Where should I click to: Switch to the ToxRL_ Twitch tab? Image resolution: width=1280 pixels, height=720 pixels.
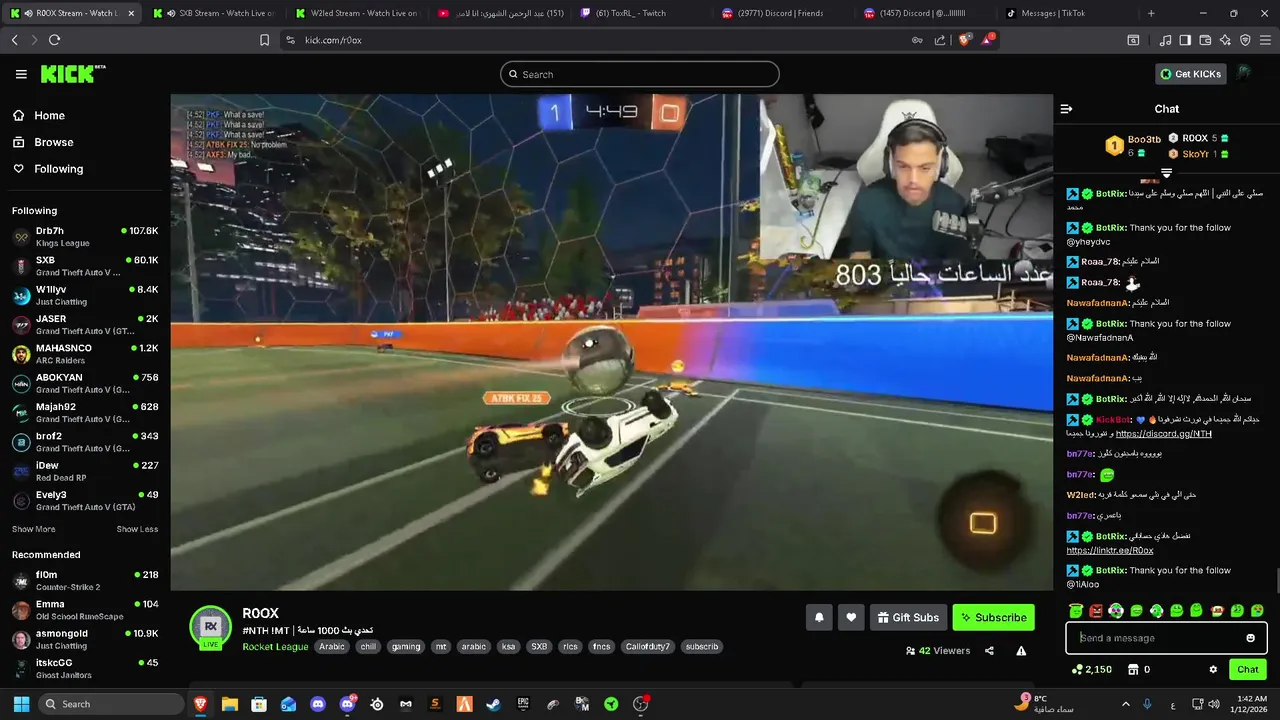(642, 13)
